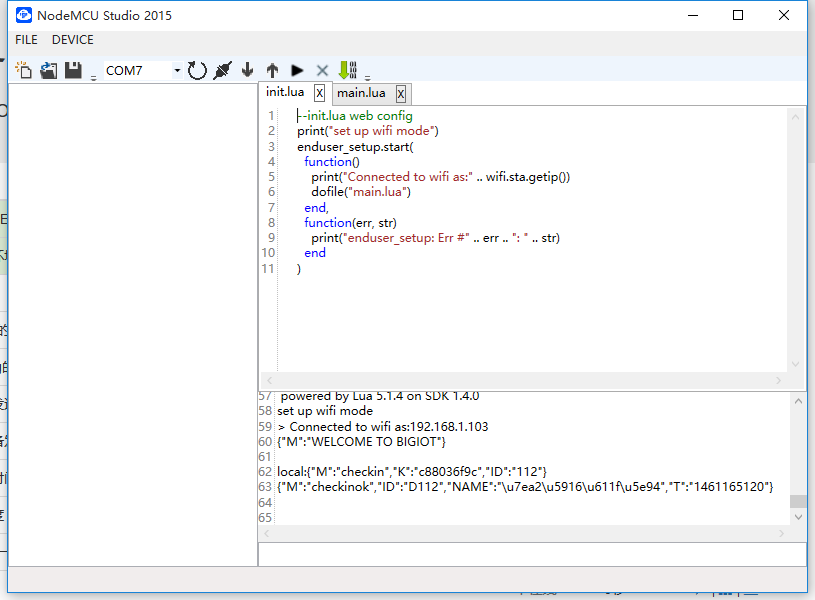Click console line with IP 192.168.1.103
Viewport: 815px width, 600px height.
click(x=383, y=427)
